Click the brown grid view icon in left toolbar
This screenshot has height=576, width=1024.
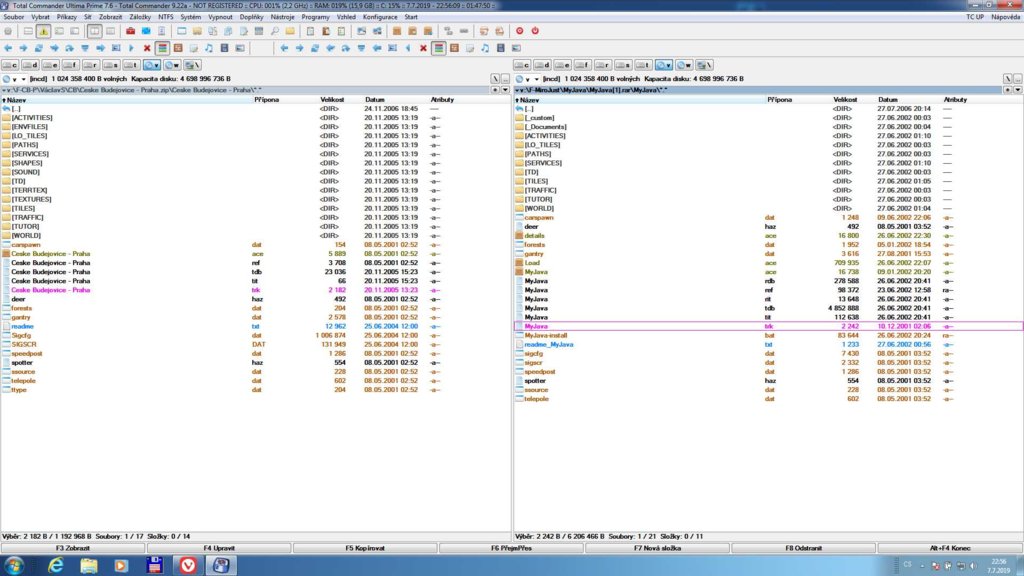pyautogui.click(x=178, y=48)
